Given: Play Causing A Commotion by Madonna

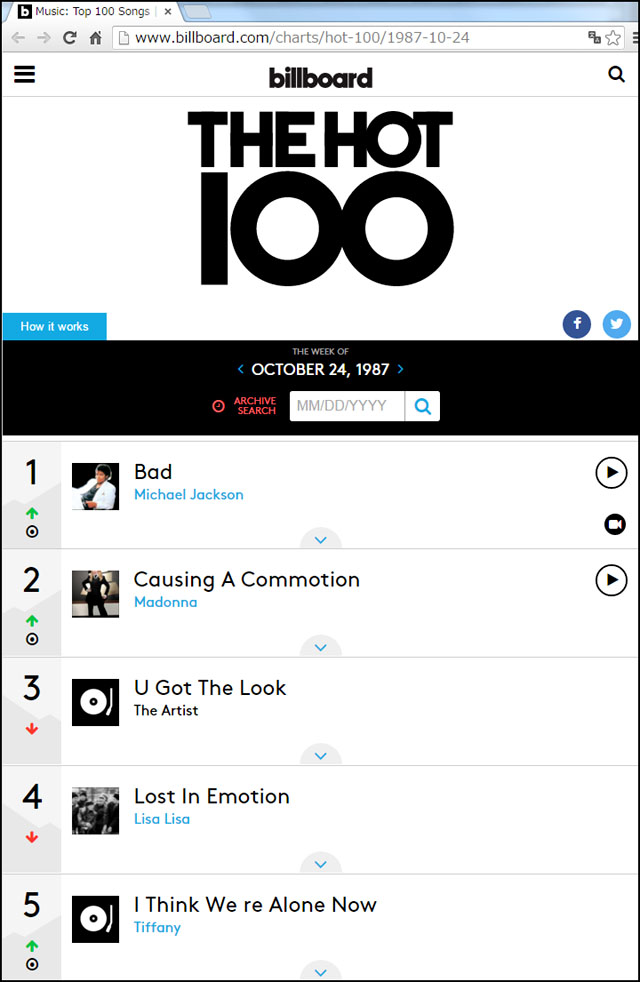Looking at the screenshot, I should click(x=611, y=580).
